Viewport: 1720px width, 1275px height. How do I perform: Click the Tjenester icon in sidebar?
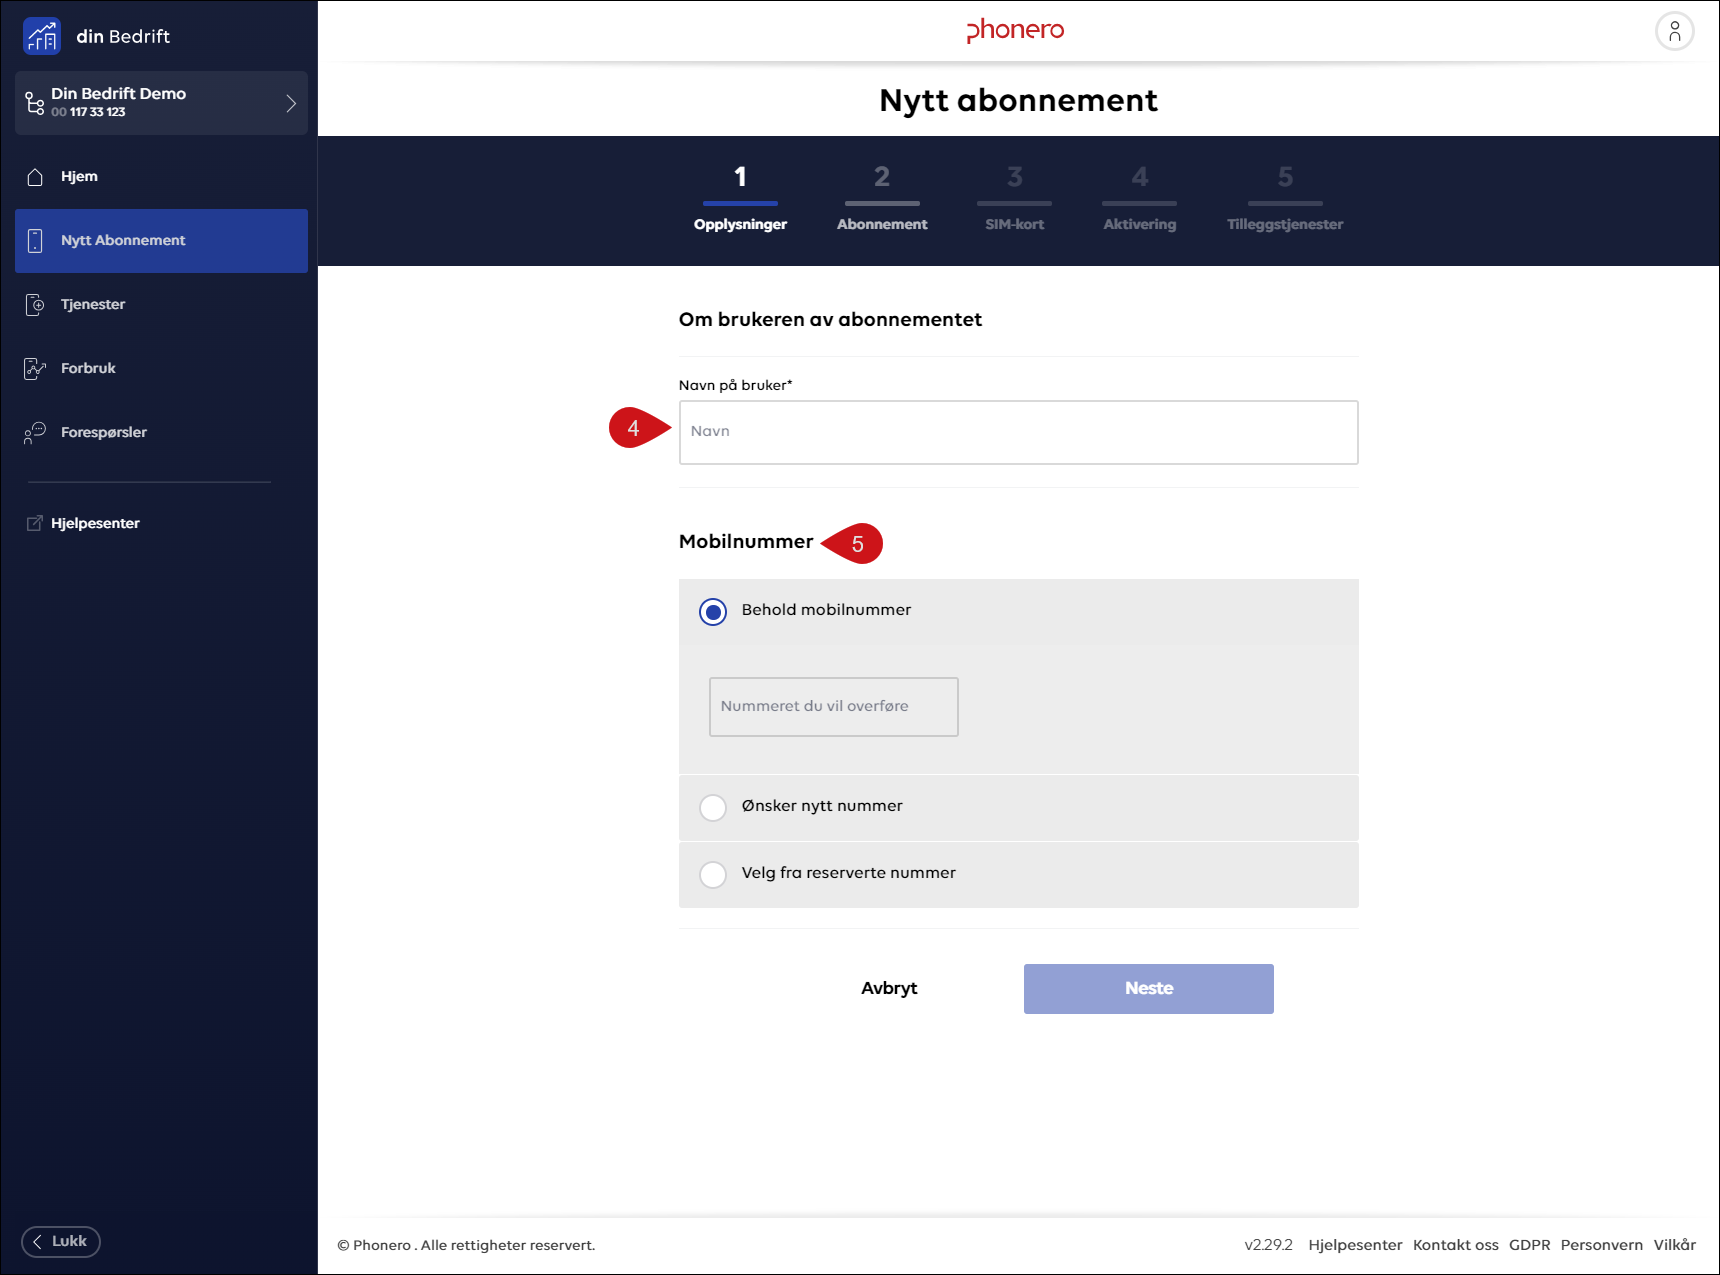tap(35, 305)
